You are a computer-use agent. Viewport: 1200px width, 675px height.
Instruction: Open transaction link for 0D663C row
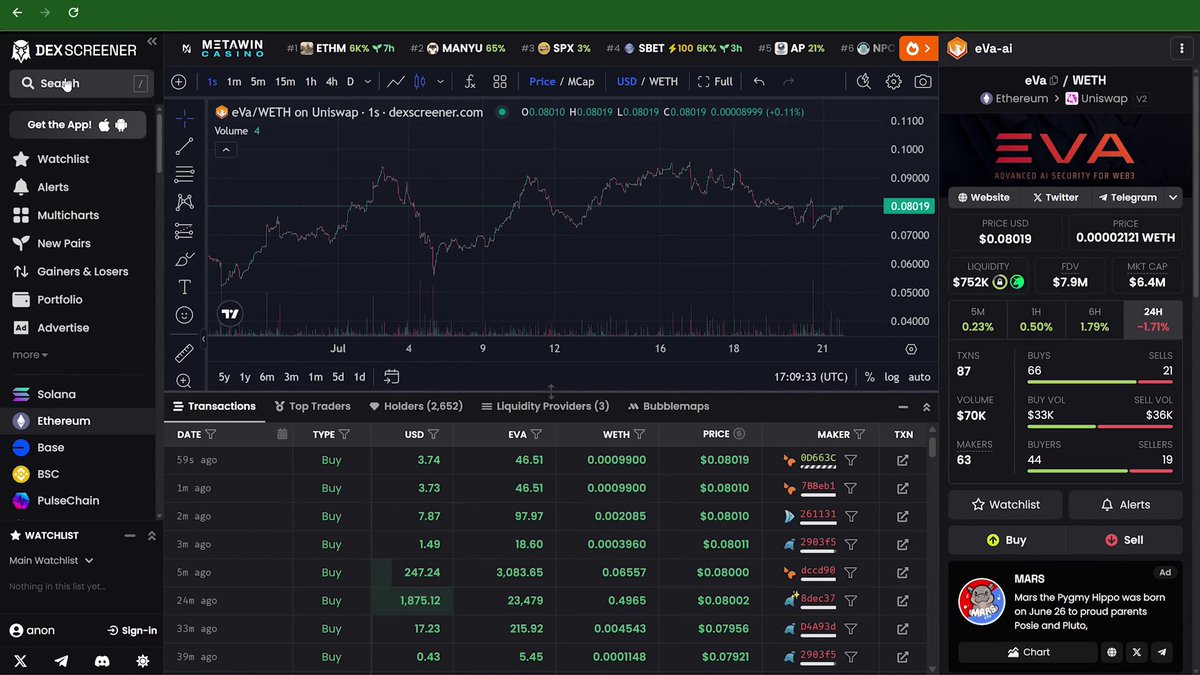point(903,460)
